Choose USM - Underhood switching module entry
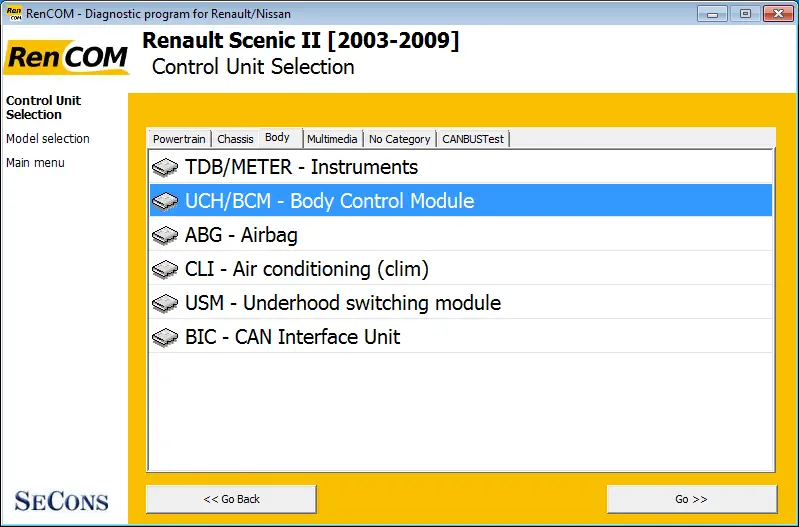The image size is (799, 527). [461, 303]
